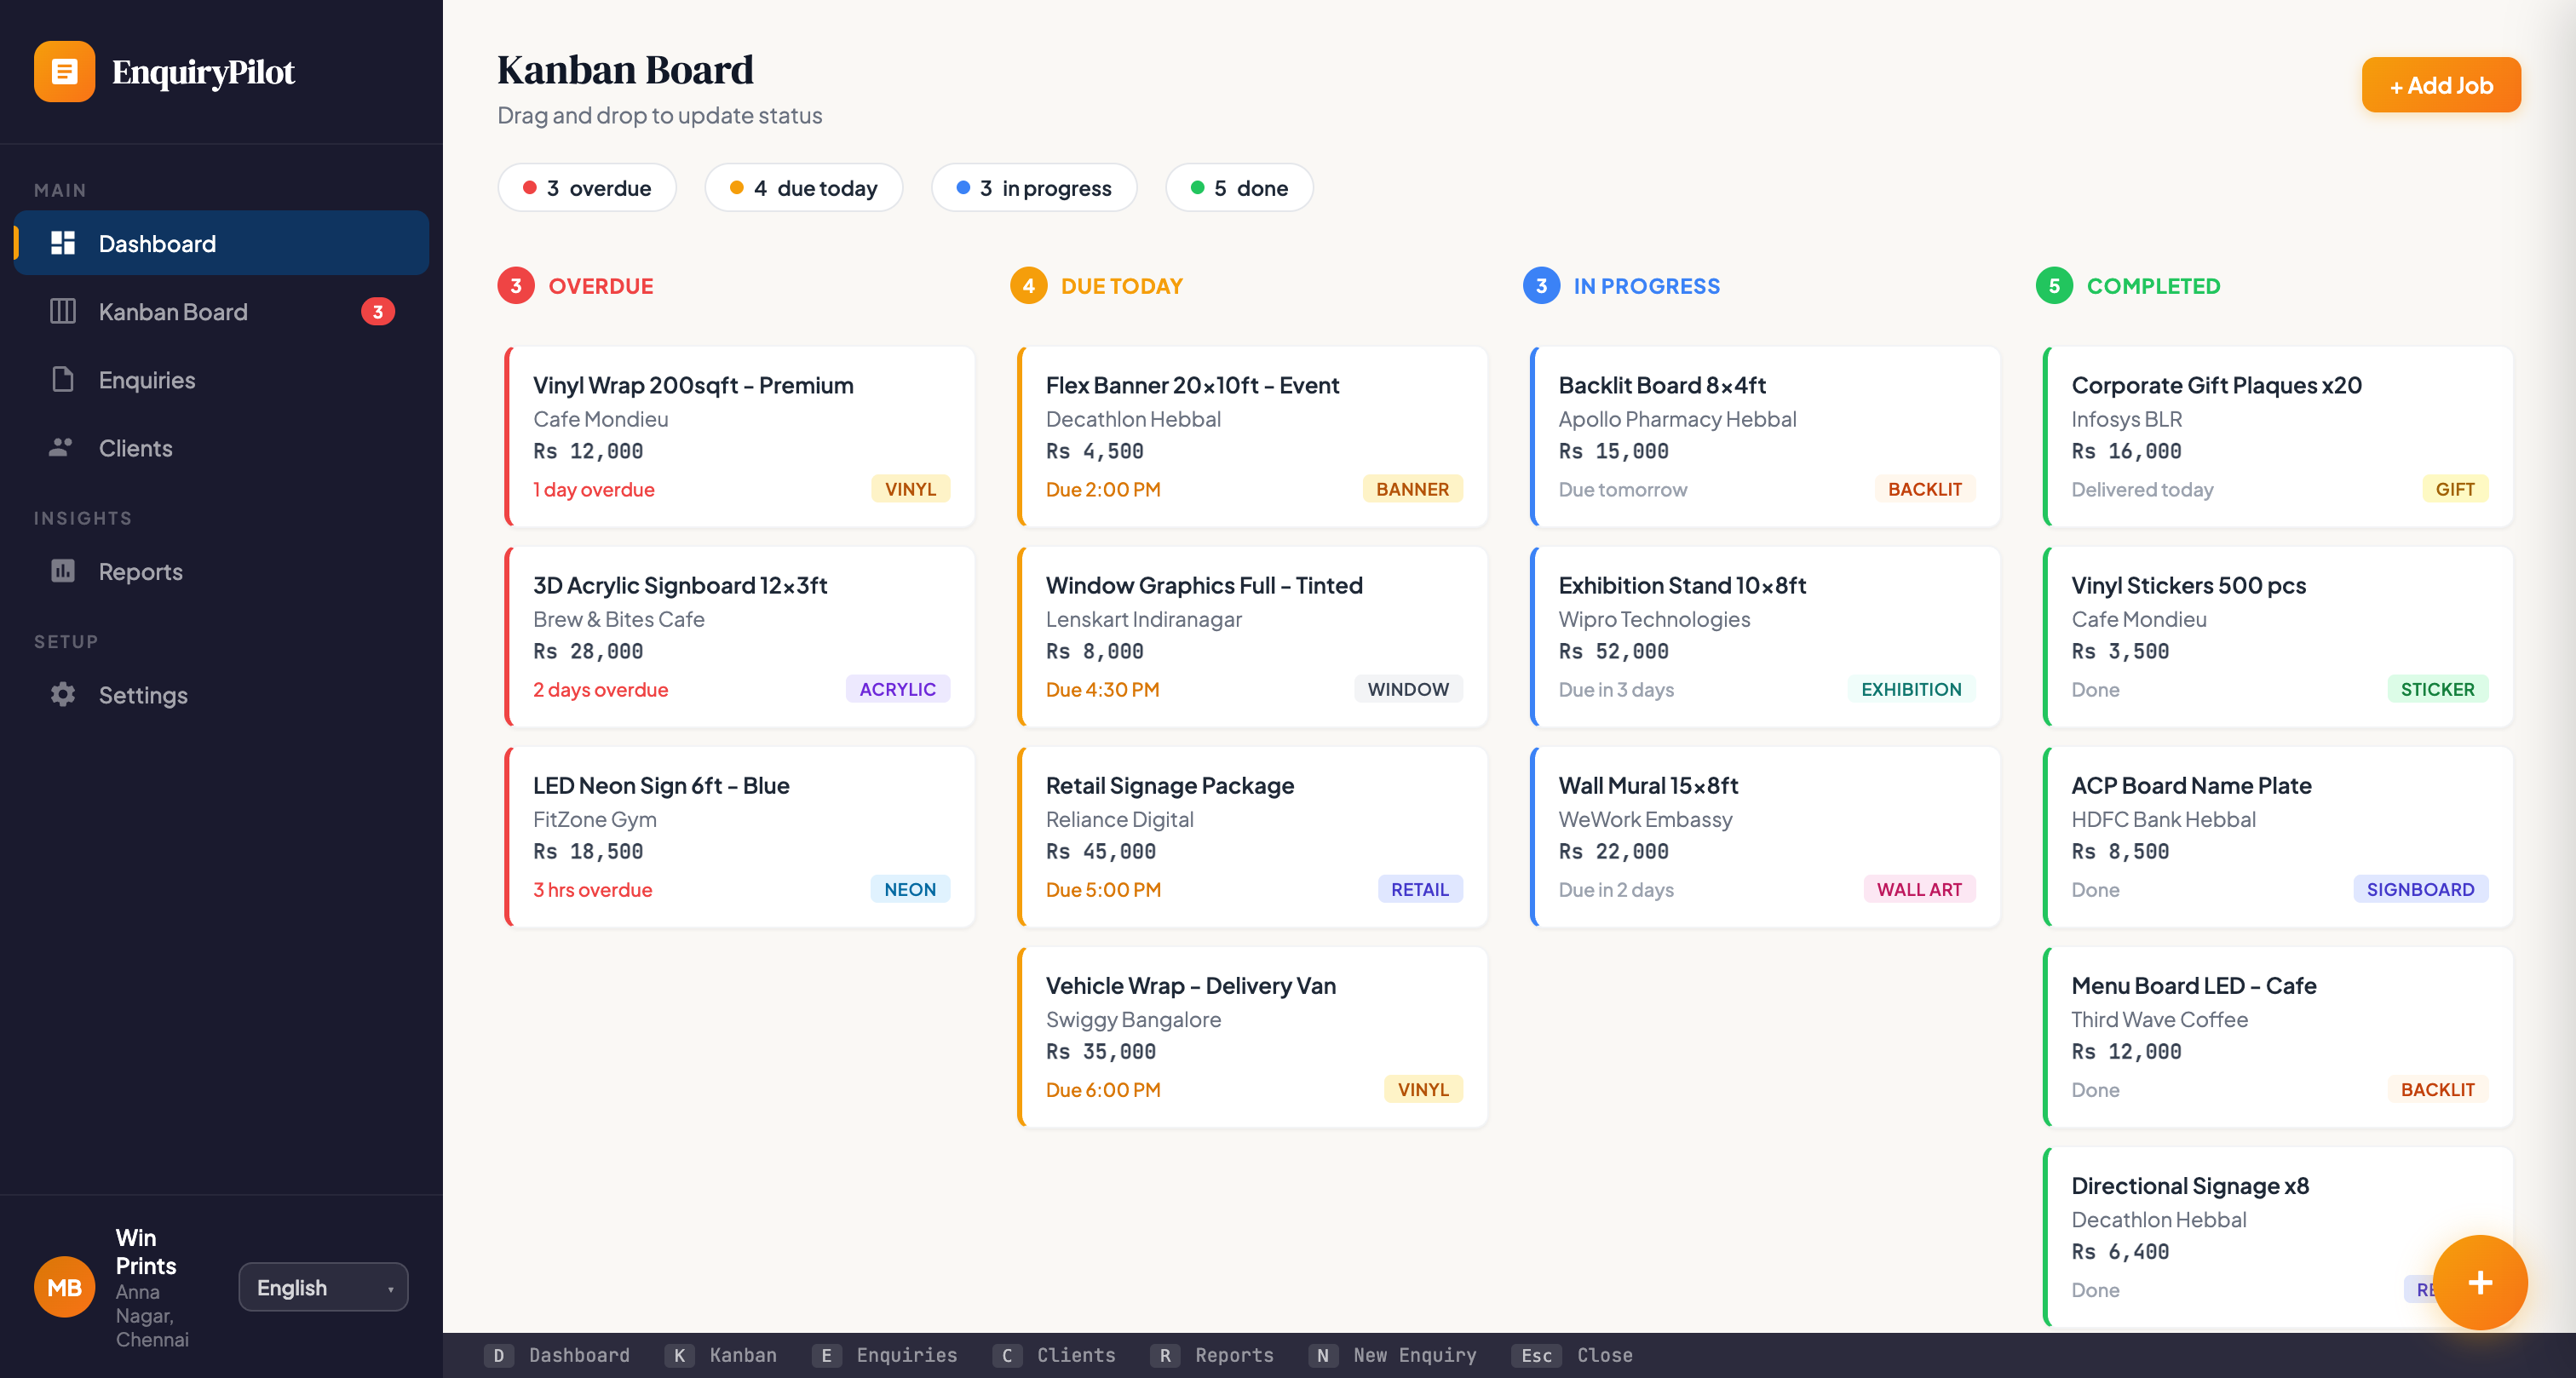
Task: Select Reports from the bottom shortcut bar
Action: click(x=1213, y=1355)
